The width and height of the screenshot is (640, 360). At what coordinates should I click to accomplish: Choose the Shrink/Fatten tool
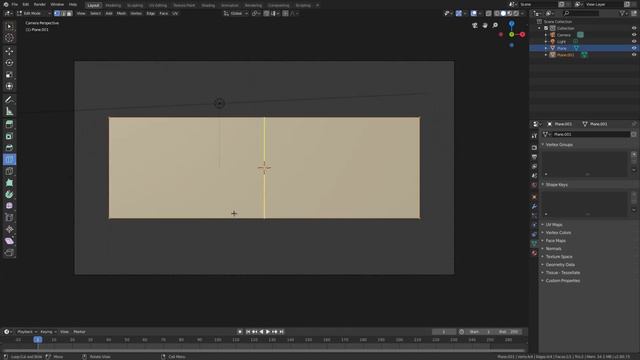tap(9, 229)
